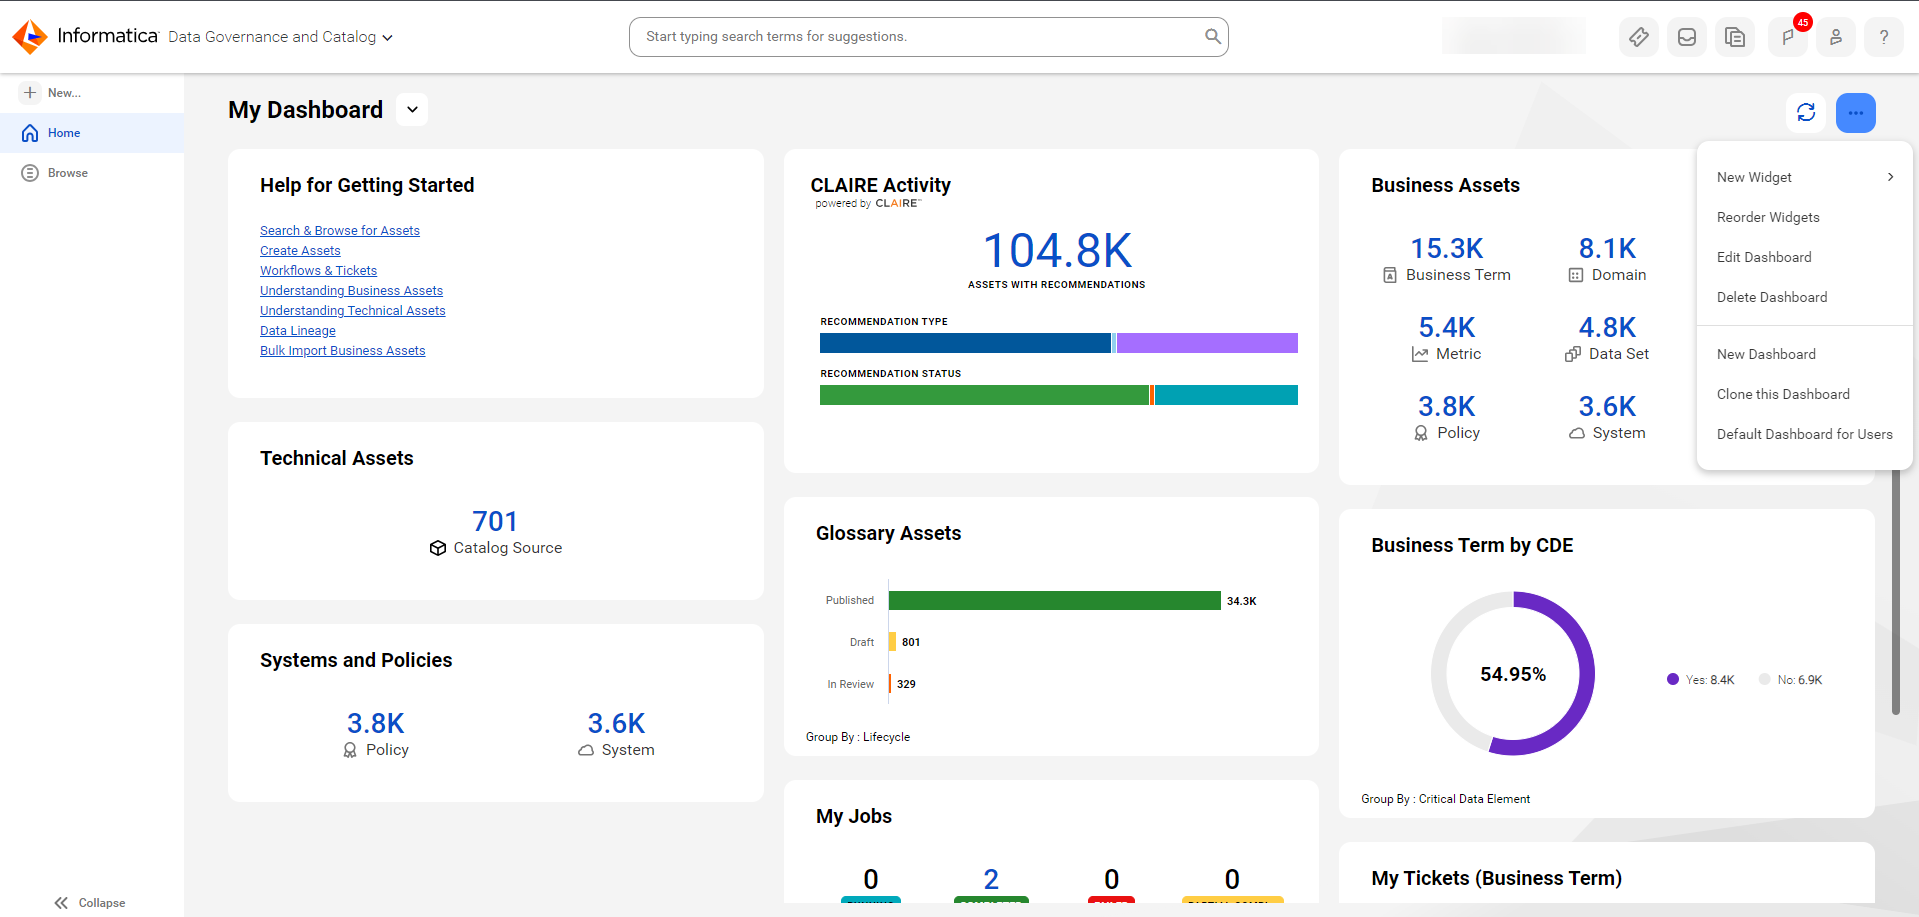Toggle the blue more actions button

[x=1856, y=112]
